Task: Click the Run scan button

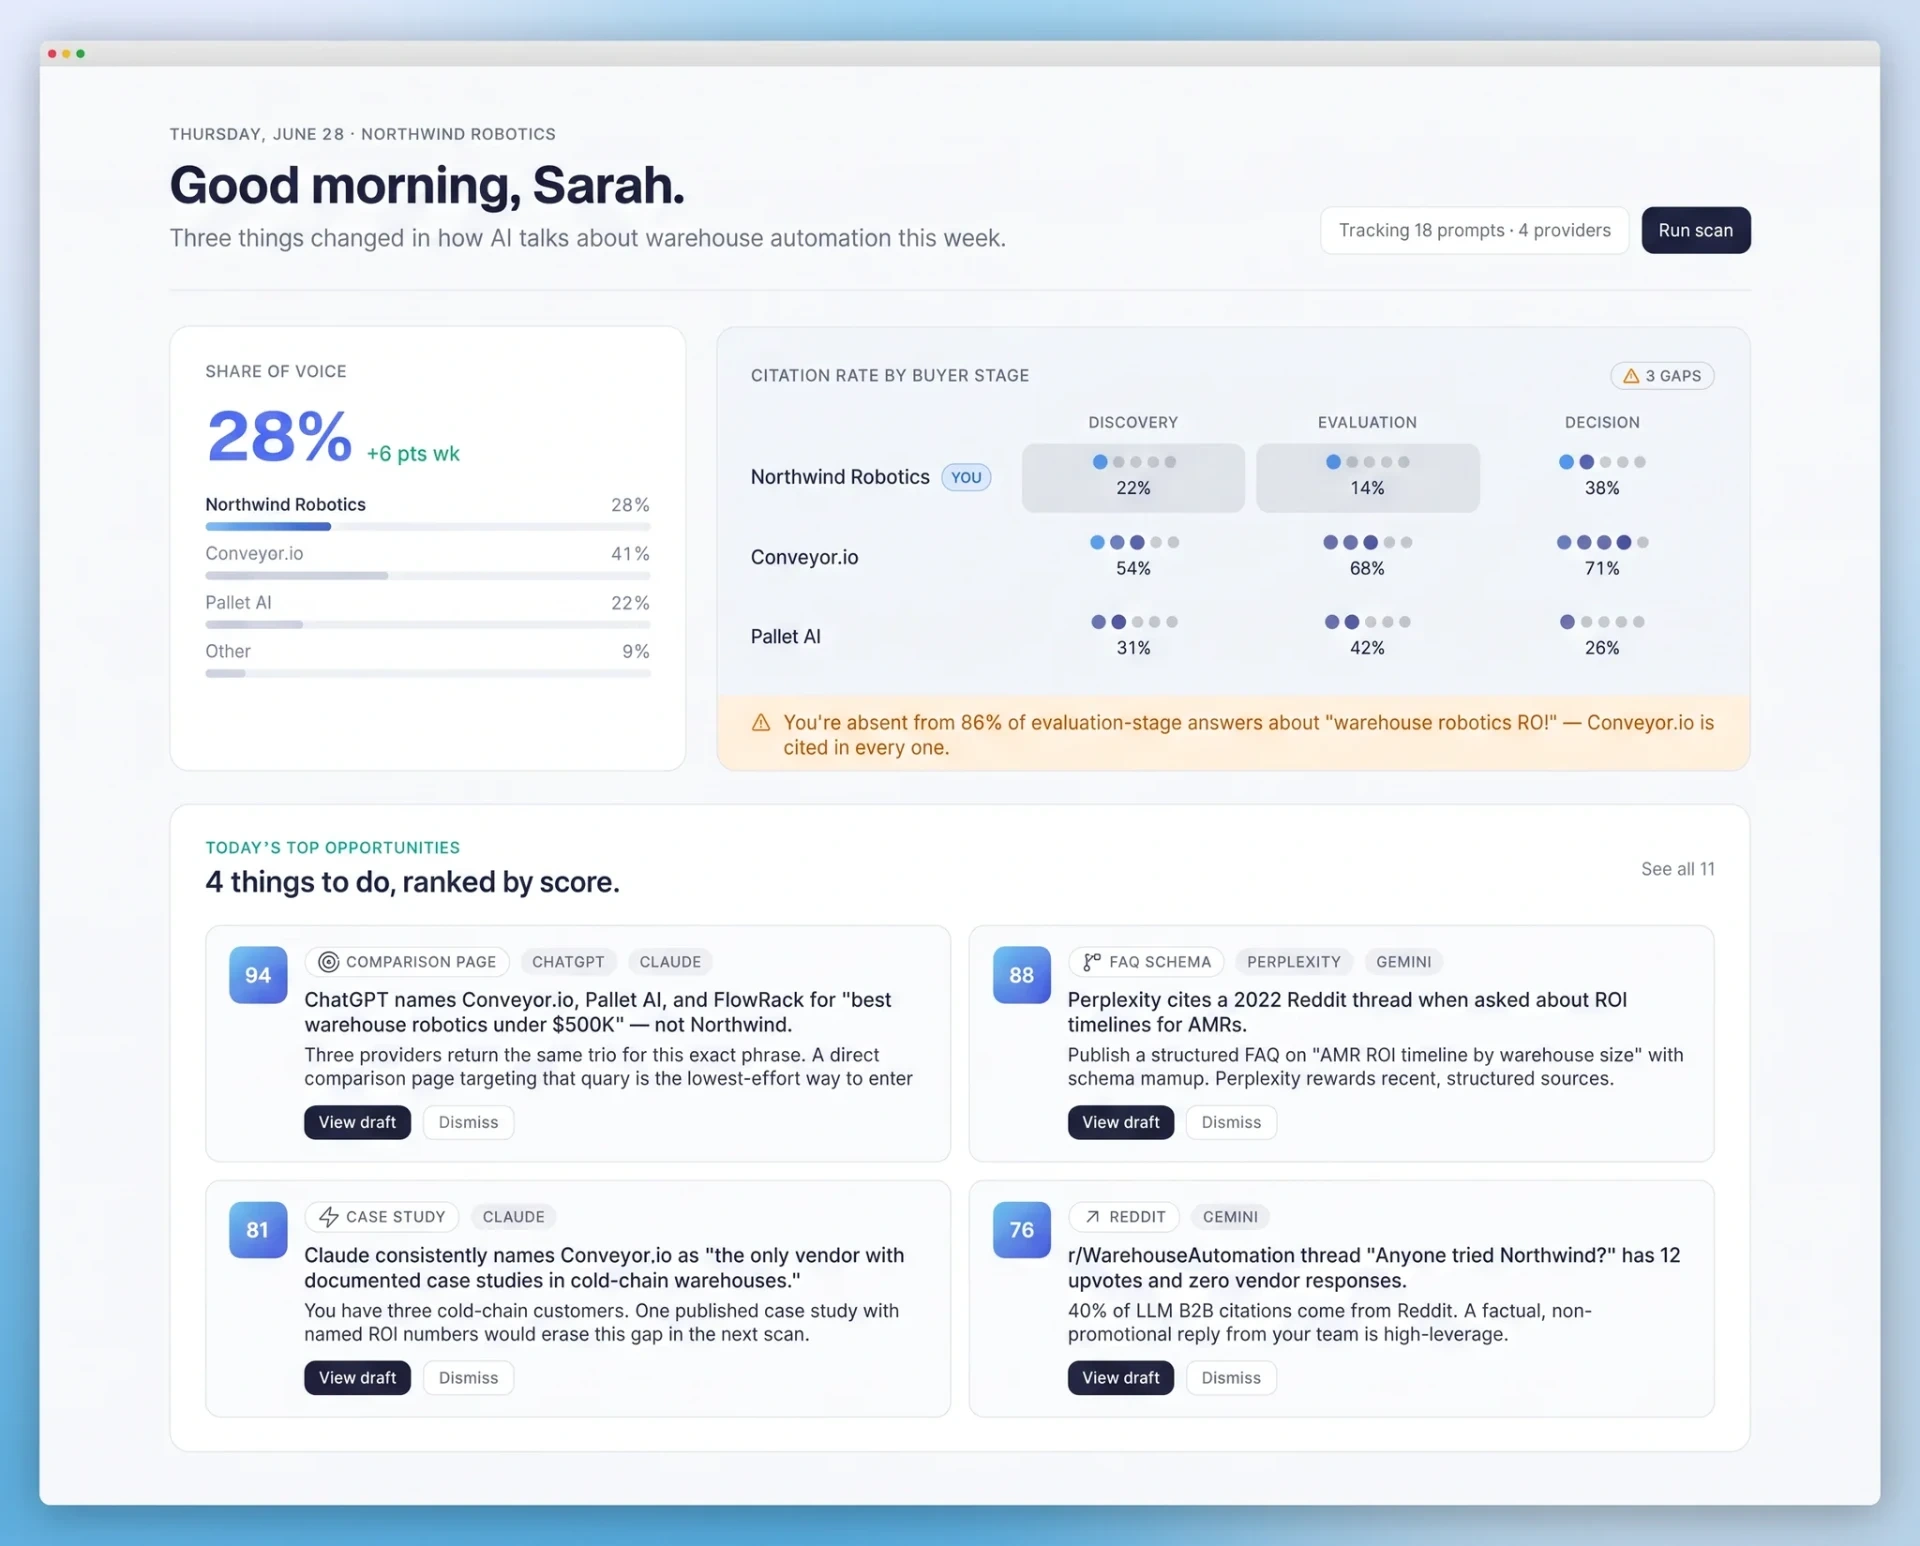Action: tap(1695, 230)
